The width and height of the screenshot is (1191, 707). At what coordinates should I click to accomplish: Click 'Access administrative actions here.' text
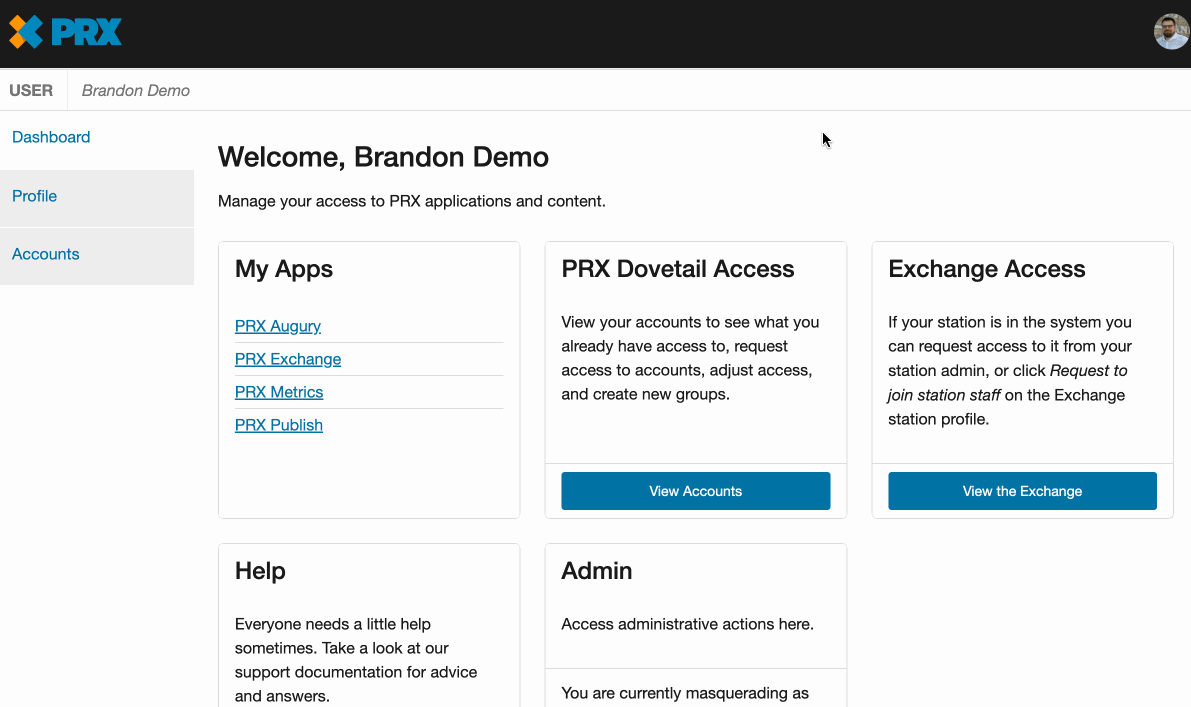(687, 624)
